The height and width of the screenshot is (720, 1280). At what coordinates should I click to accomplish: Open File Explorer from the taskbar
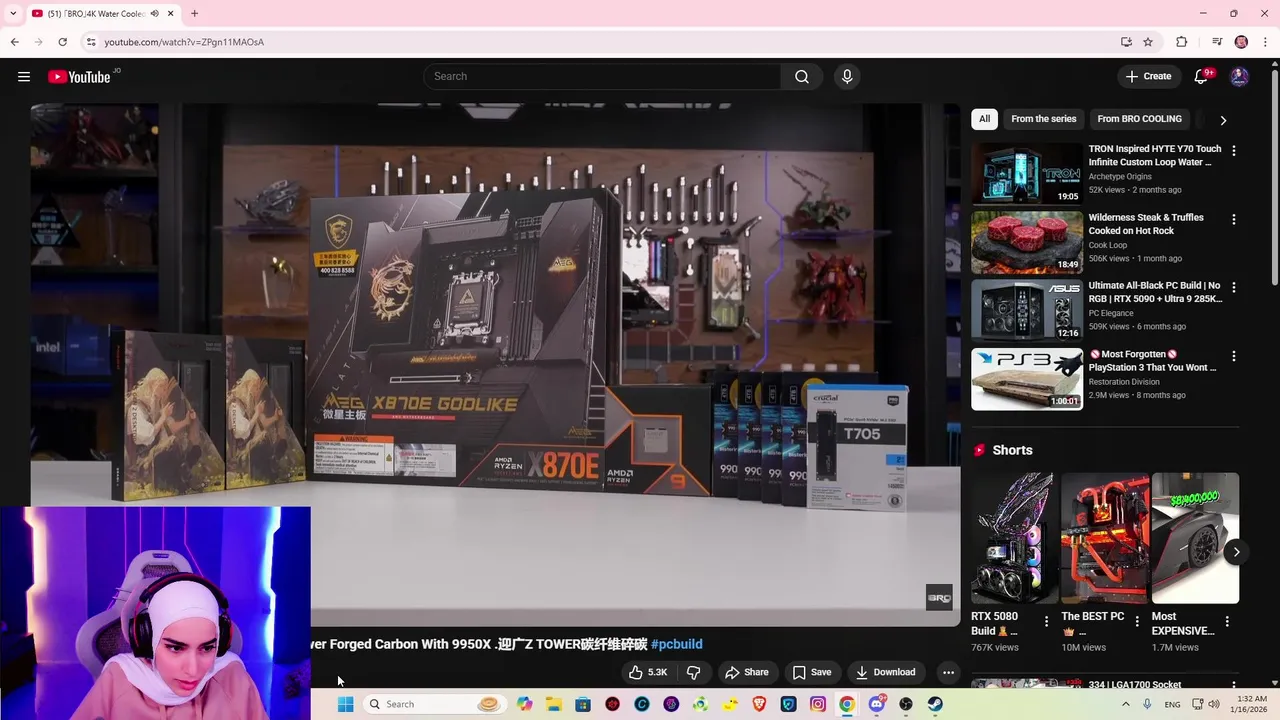(554, 704)
